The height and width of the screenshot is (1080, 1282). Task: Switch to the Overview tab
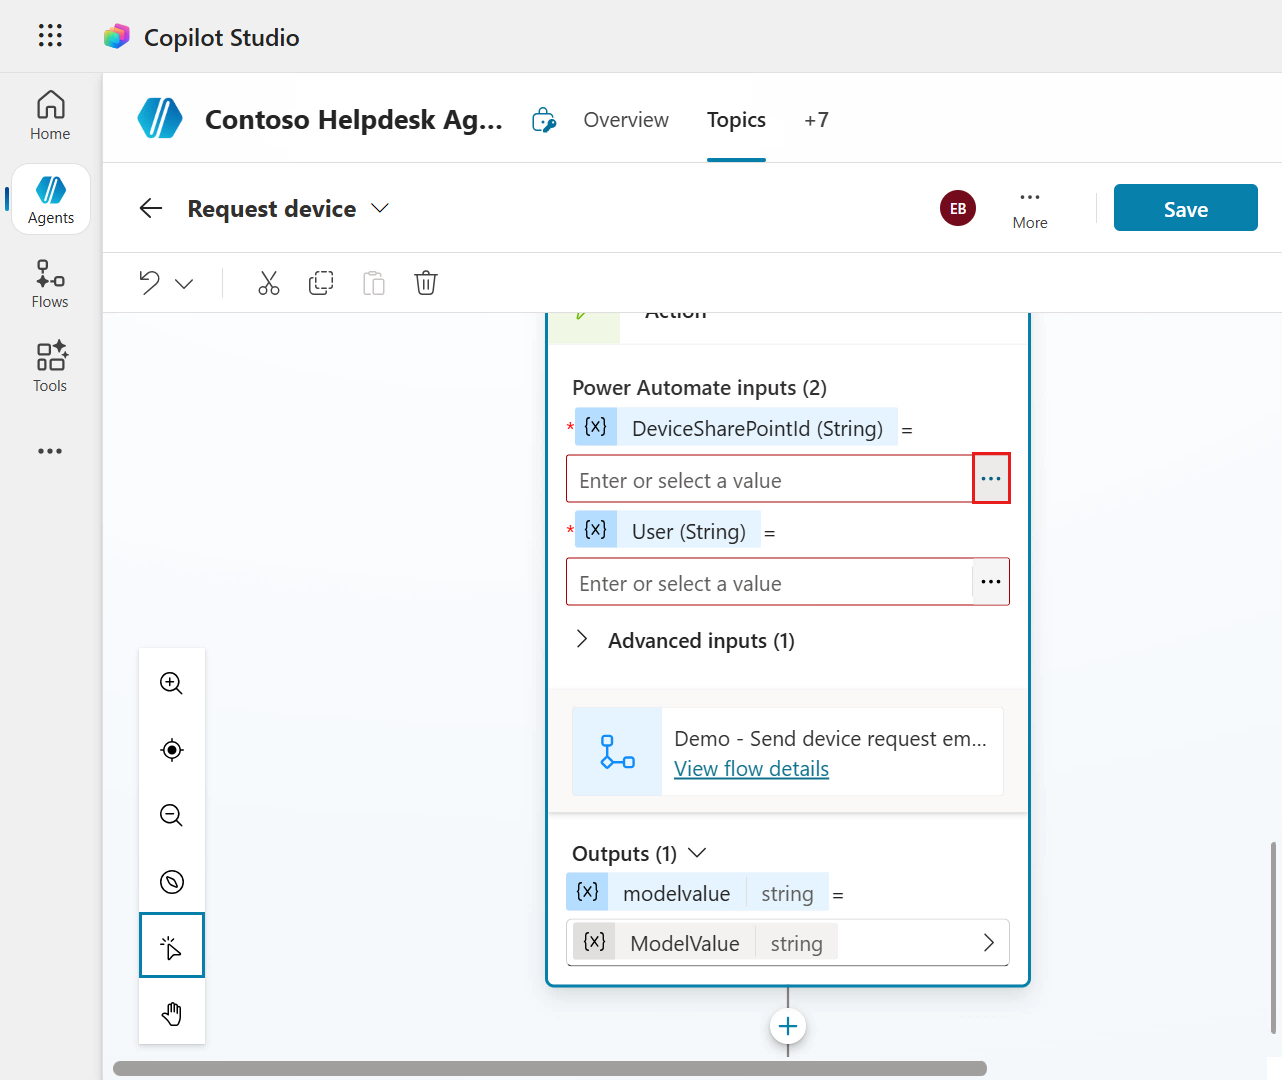click(x=626, y=120)
